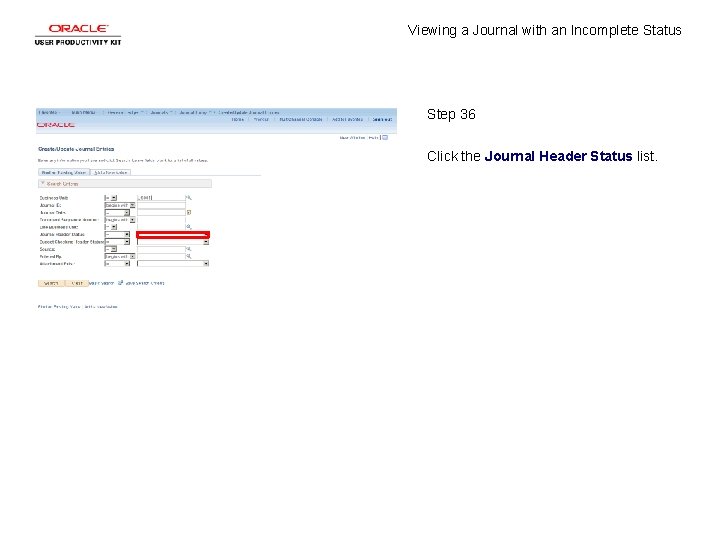Click the Clear button
This screenshot has height=540, width=720.
point(77,283)
